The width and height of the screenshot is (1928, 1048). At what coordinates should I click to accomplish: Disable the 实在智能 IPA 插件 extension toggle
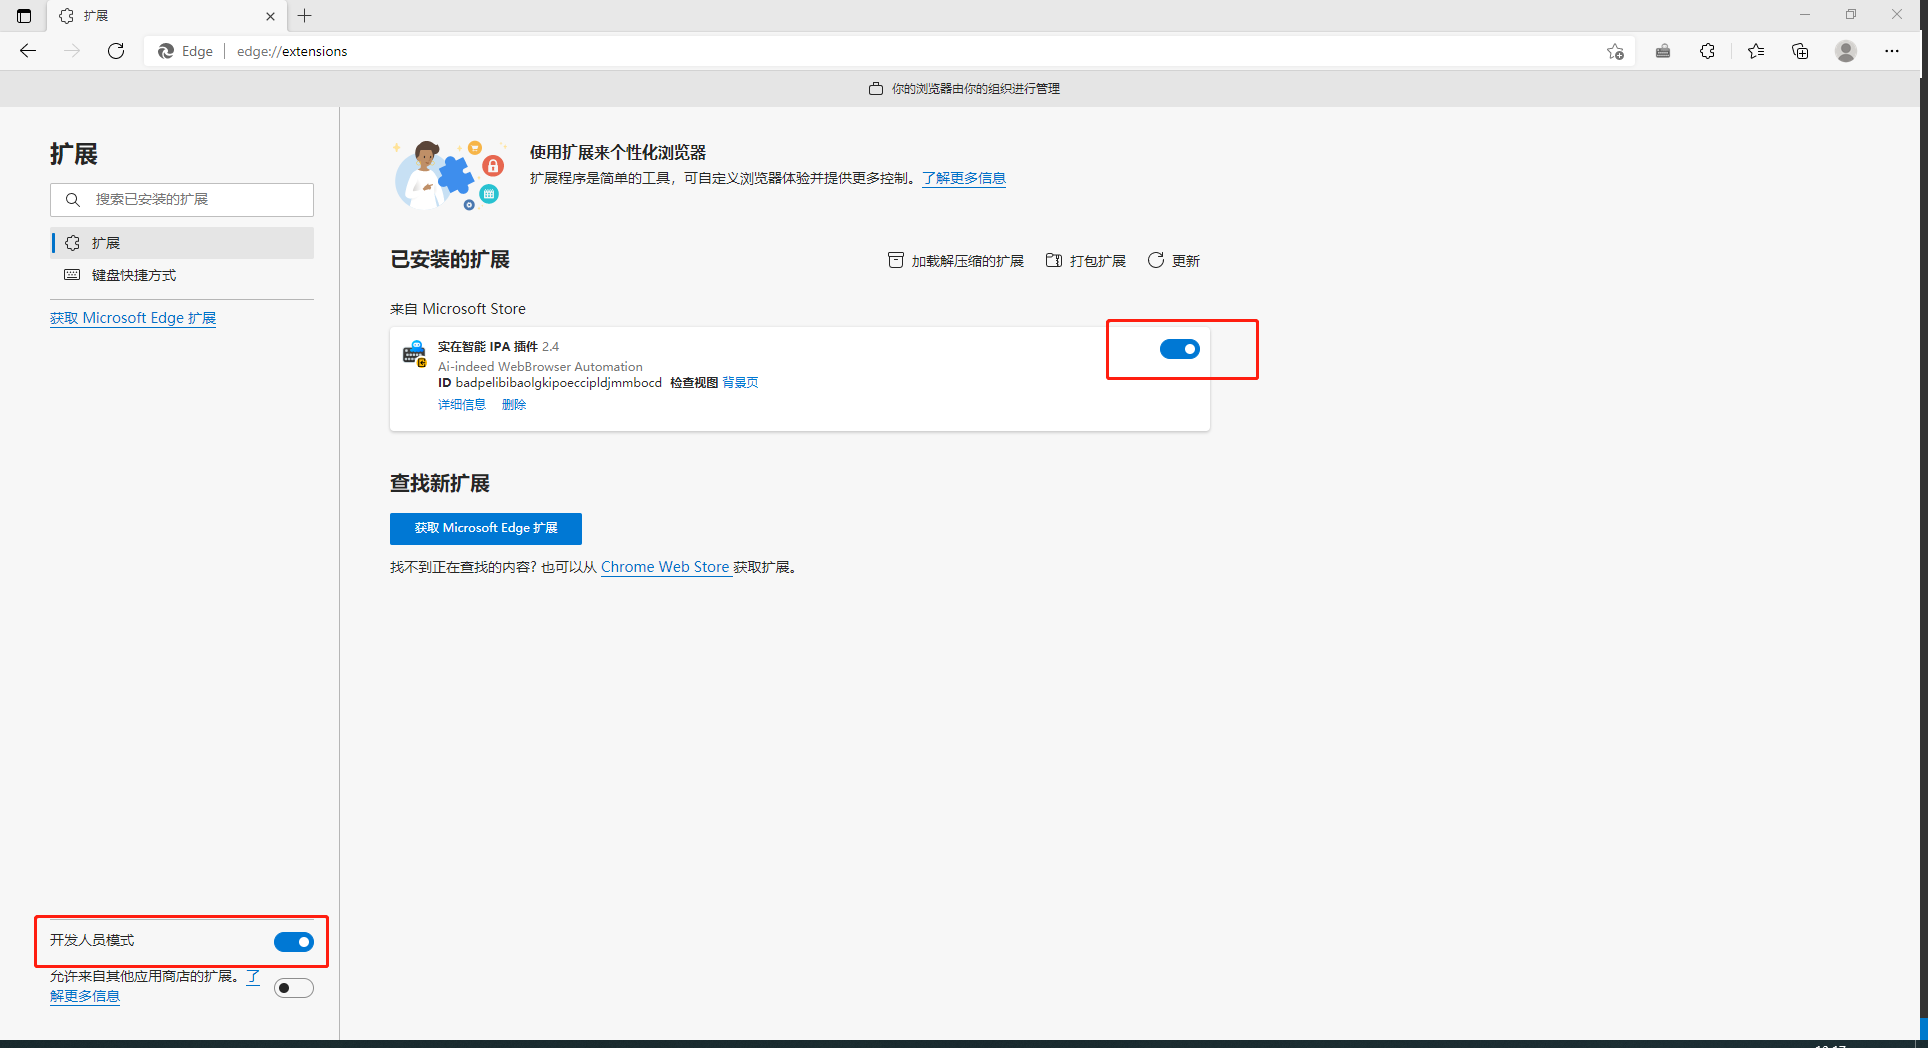(x=1179, y=349)
